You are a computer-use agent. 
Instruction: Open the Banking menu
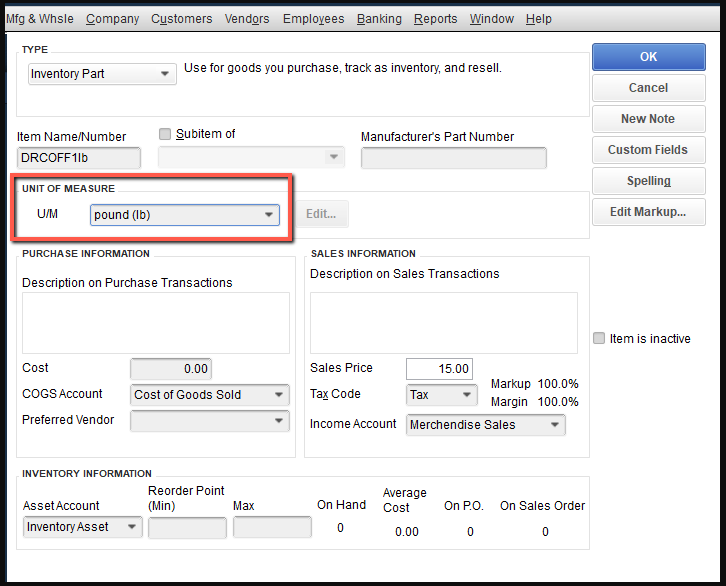(379, 19)
